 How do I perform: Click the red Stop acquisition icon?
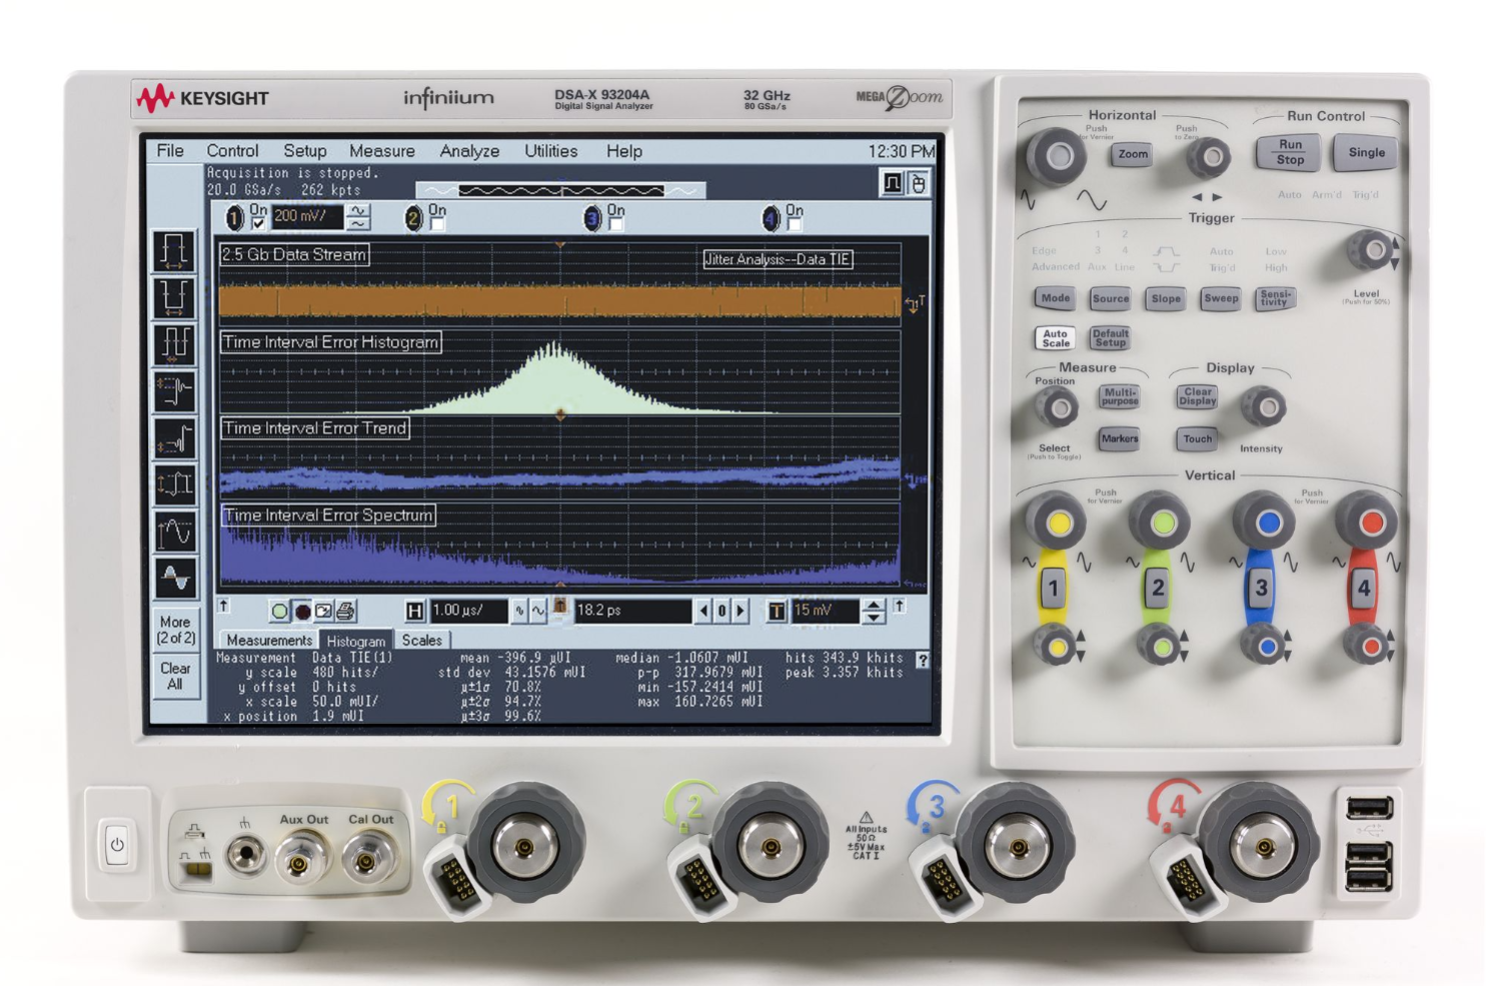(x=302, y=611)
